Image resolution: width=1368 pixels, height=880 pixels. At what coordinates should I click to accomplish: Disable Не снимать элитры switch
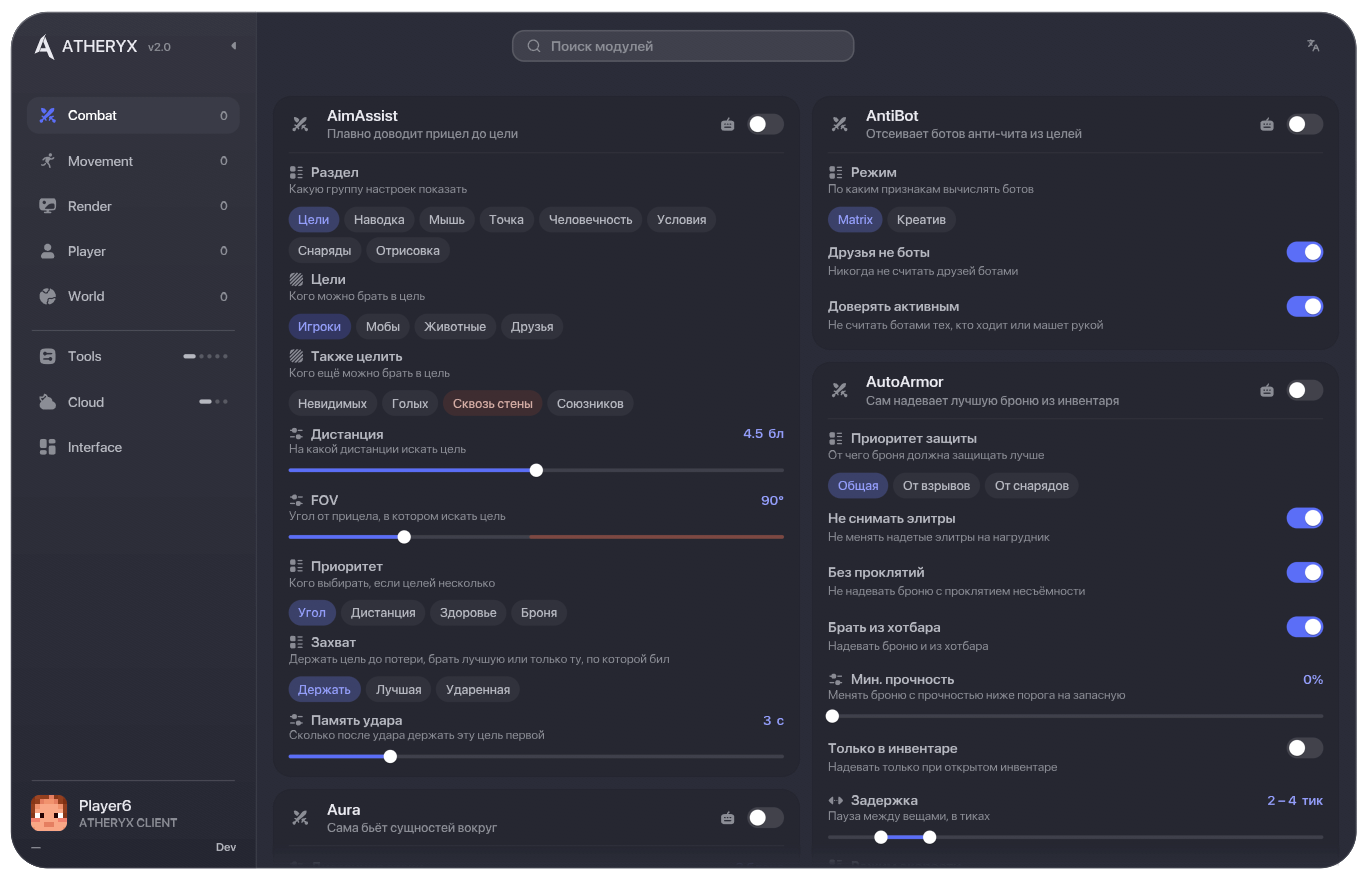1304,518
